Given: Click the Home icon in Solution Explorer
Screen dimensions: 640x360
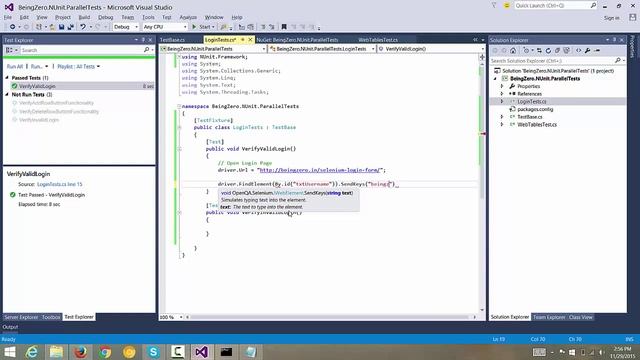Looking at the screenshot, I should point(513,51).
